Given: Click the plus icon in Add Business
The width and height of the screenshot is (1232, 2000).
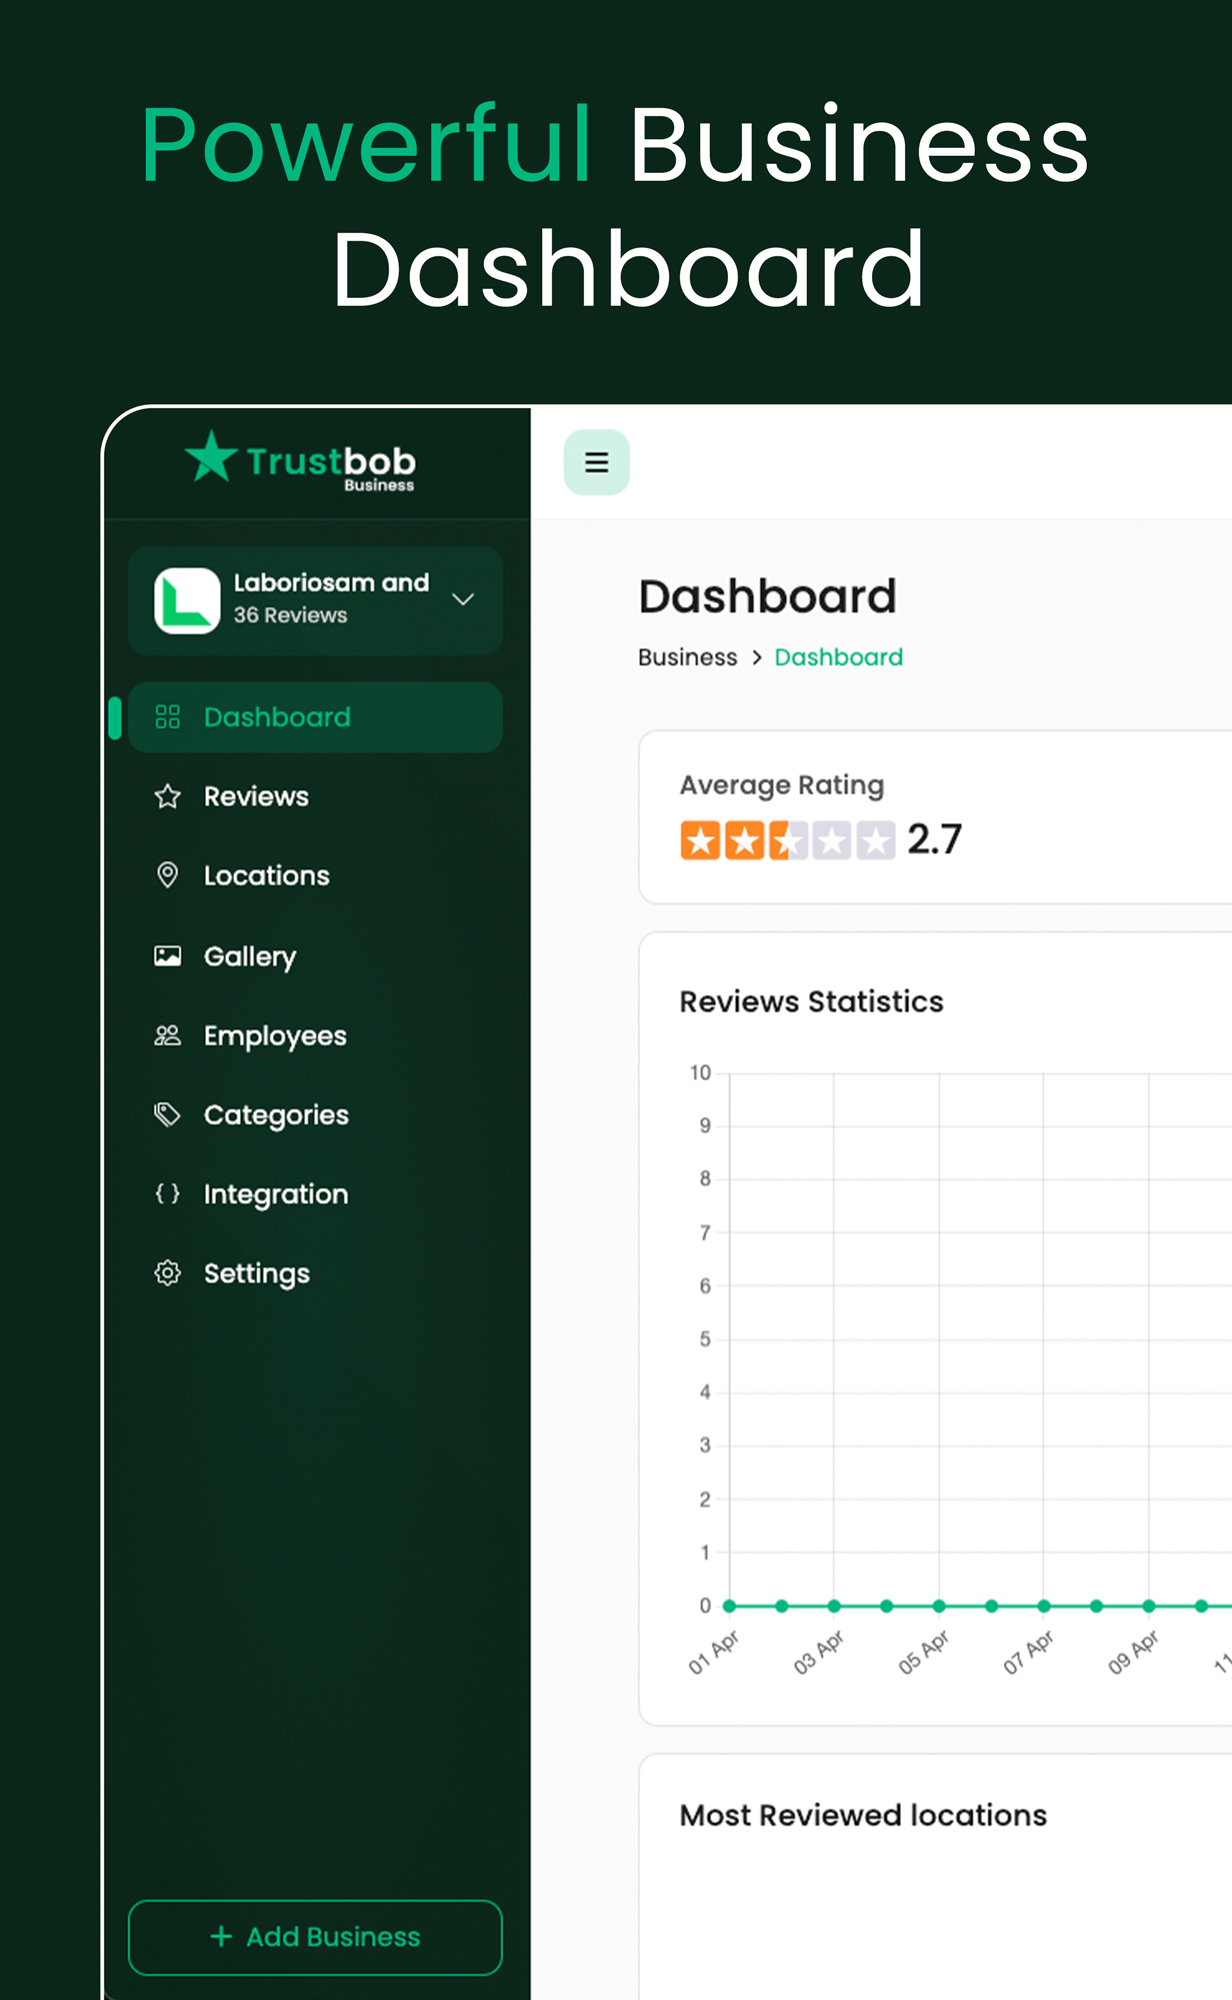Looking at the screenshot, I should pyautogui.click(x=221, y=1937).
